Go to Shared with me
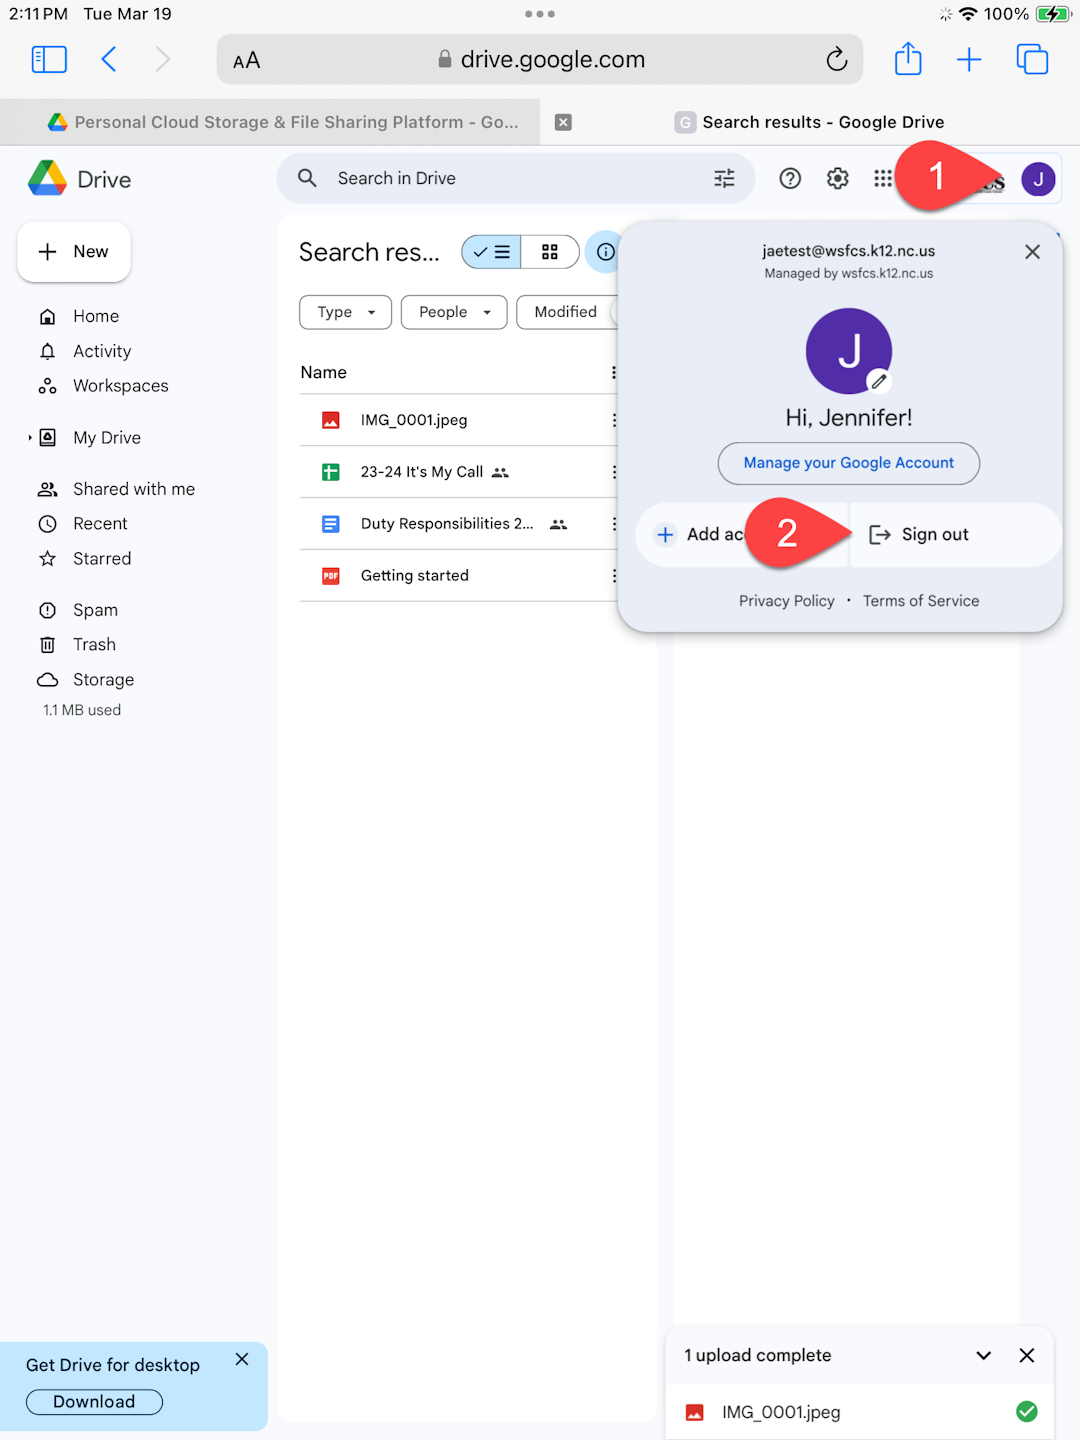The image size is (1080, 1440). 134,489
